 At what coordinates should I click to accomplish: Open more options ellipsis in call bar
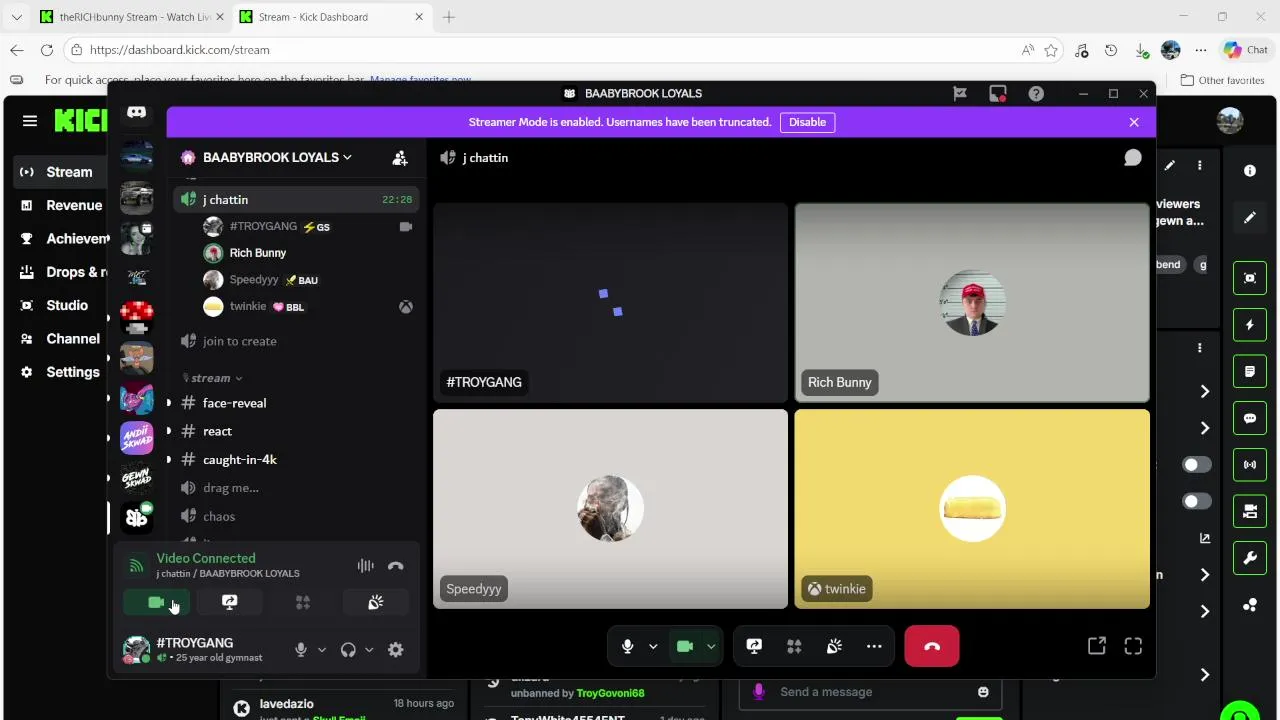coord(874,646)
